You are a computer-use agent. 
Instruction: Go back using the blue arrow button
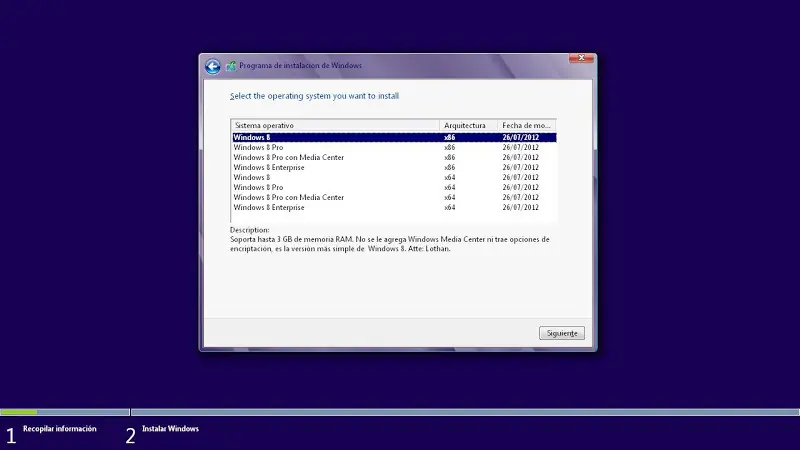(213, 66)
